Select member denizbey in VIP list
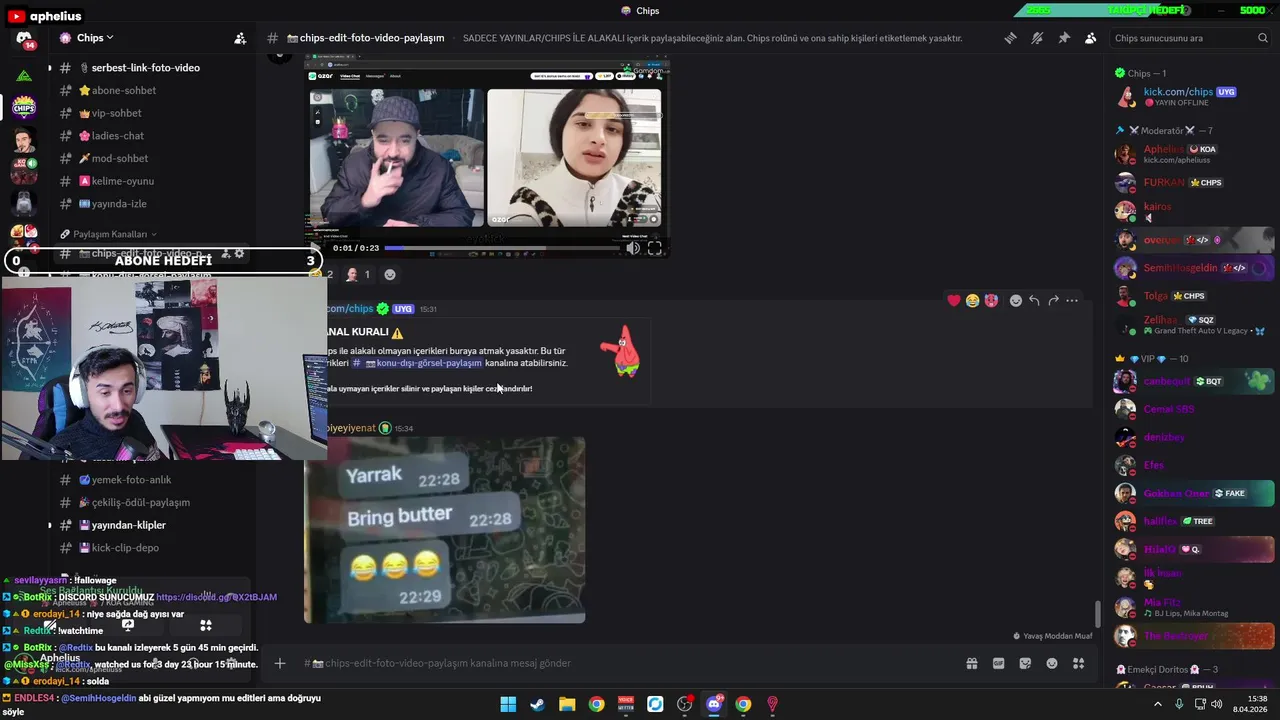This screenshot has width=1280, height=720. [1190, 437]
